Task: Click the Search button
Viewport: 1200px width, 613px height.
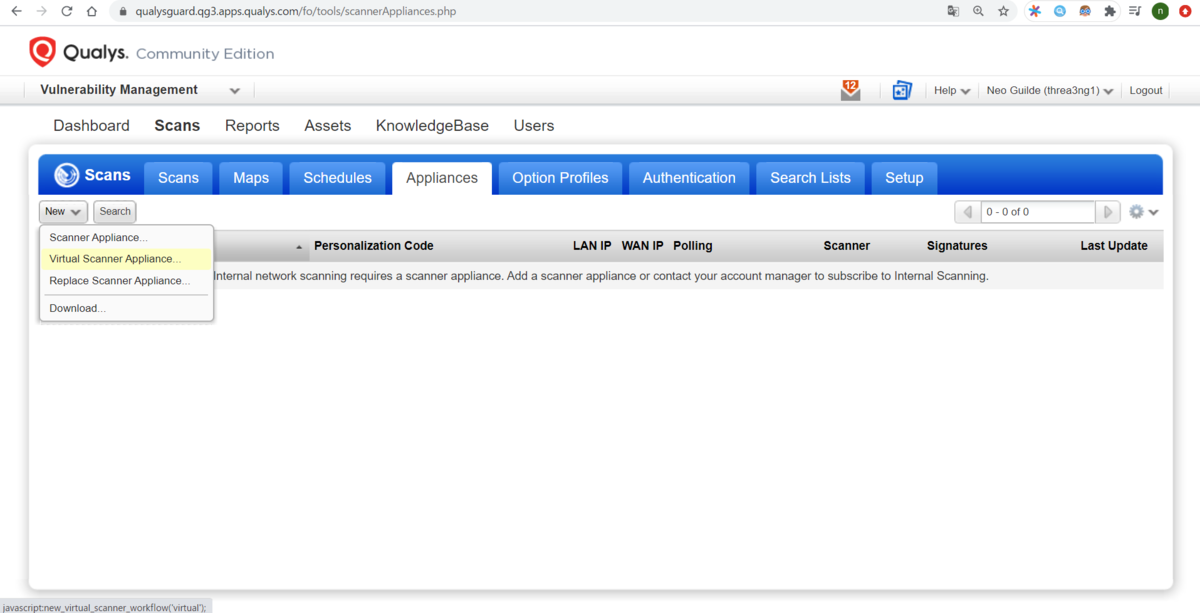Action: (115, 212)
